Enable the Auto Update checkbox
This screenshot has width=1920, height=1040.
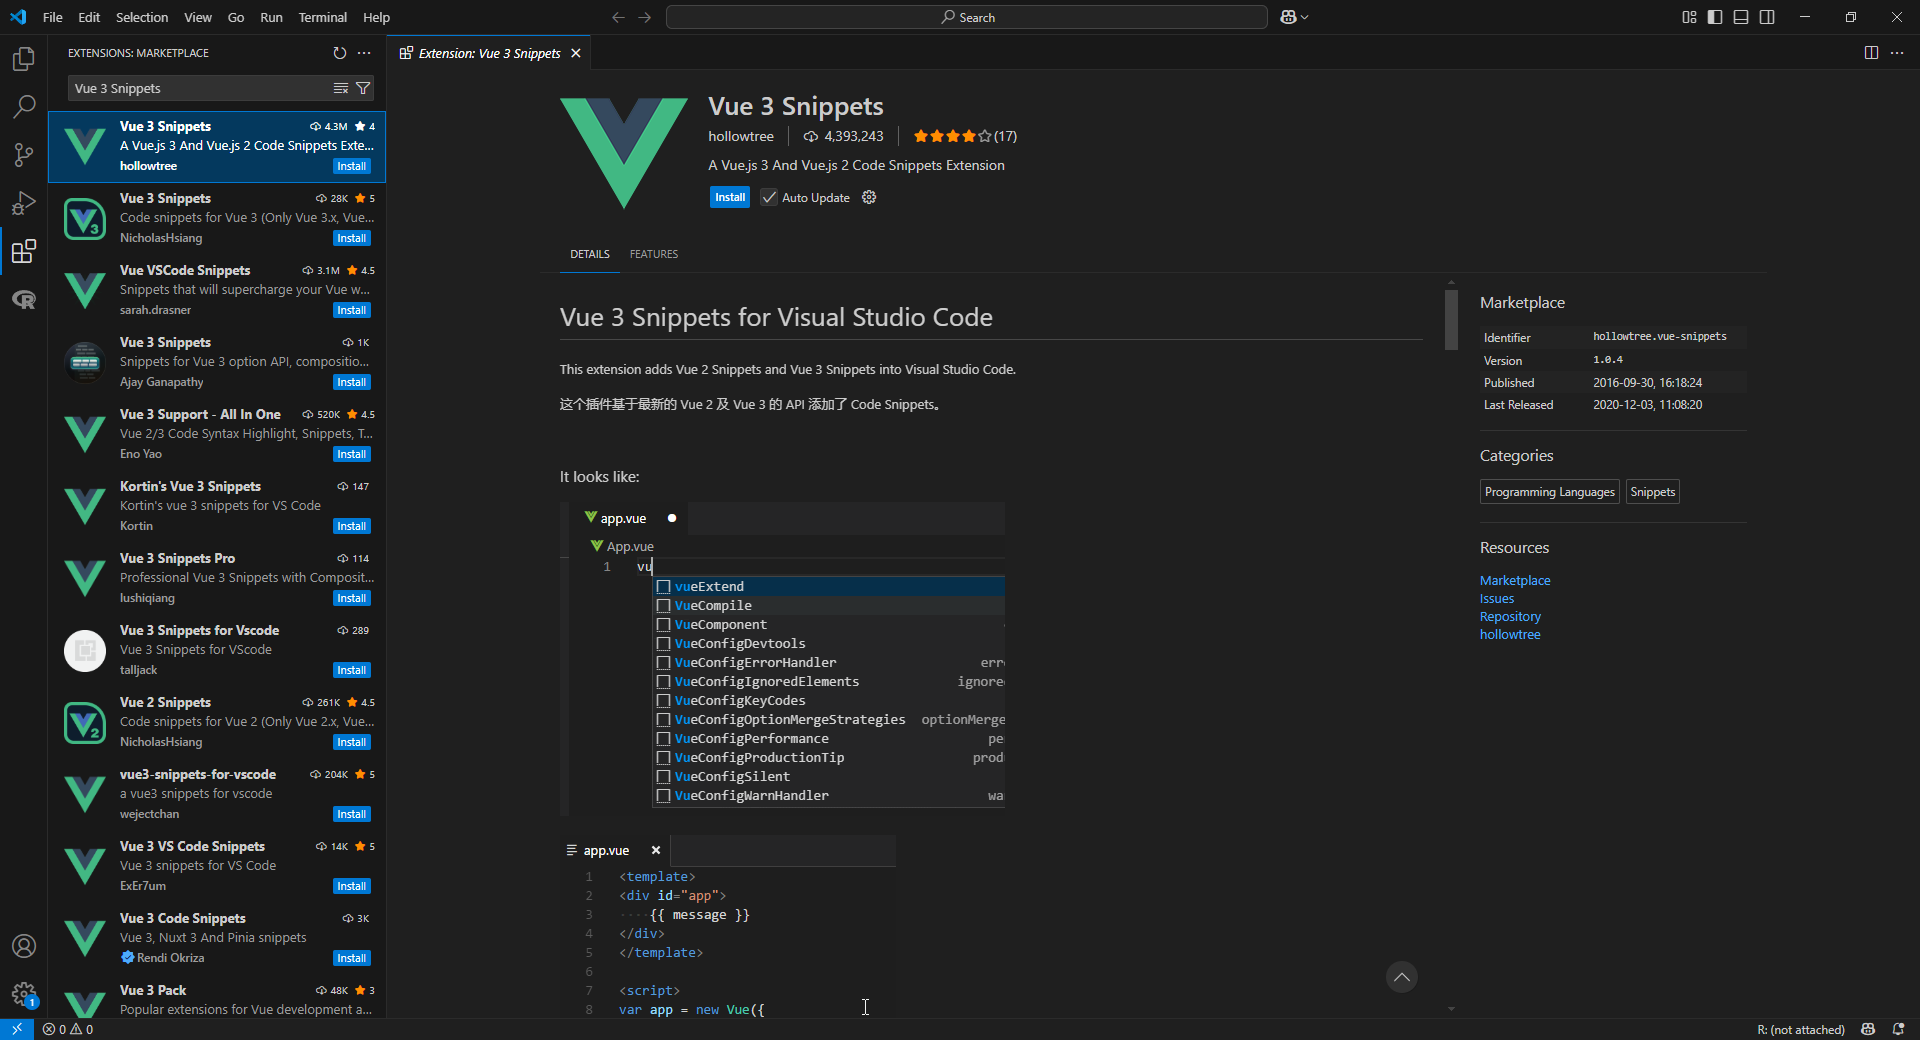click(768, 197)
